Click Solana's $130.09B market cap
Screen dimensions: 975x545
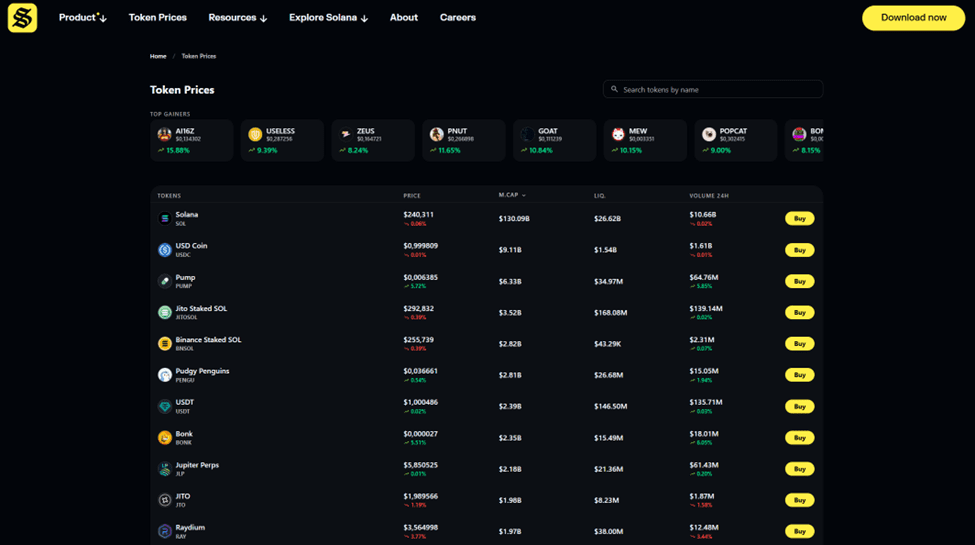(514, 219)
